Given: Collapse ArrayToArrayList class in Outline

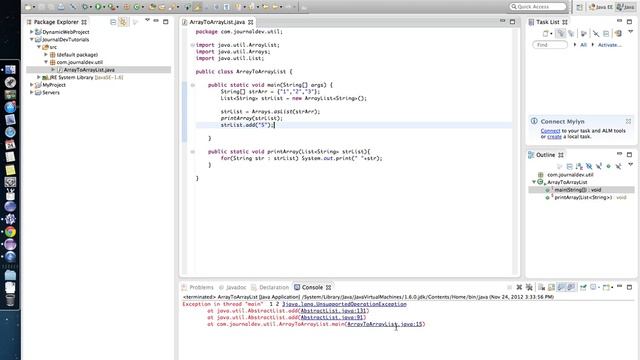Looking at the screenshot, I should tap(533, 182).
